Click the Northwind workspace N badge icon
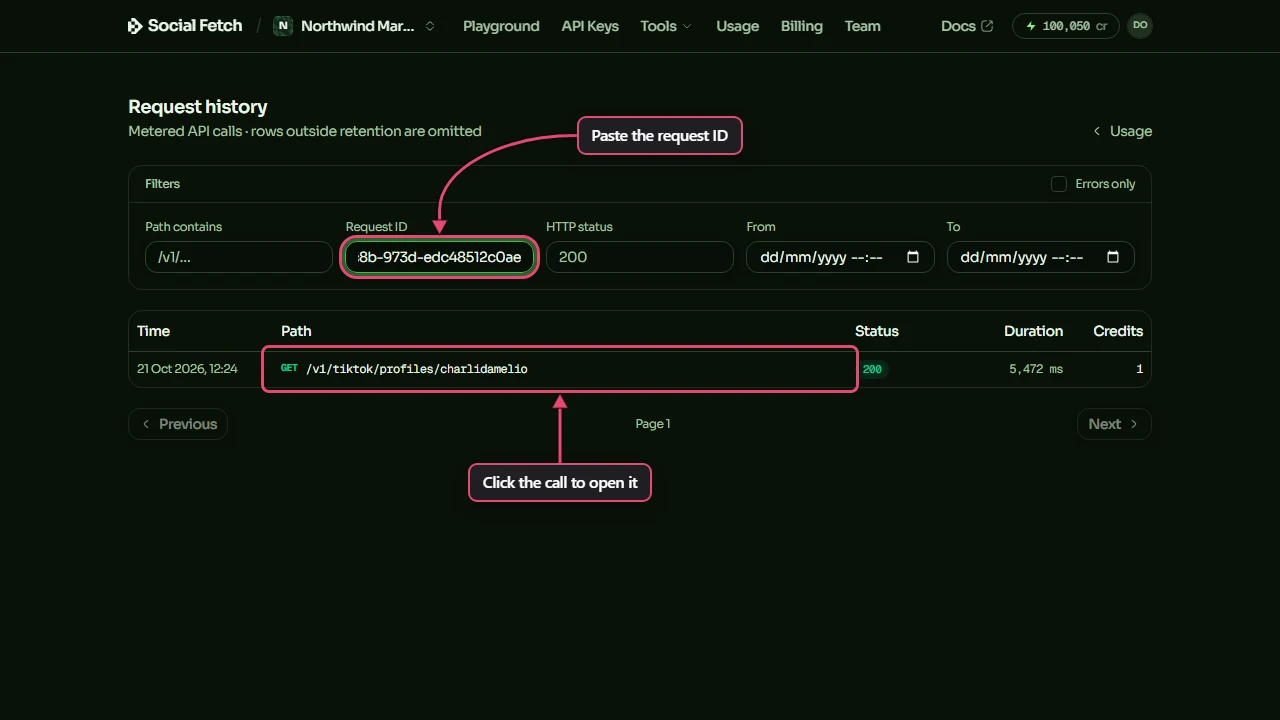The image size is (1280, 720). pyautogui.click(x=283, y=26)
